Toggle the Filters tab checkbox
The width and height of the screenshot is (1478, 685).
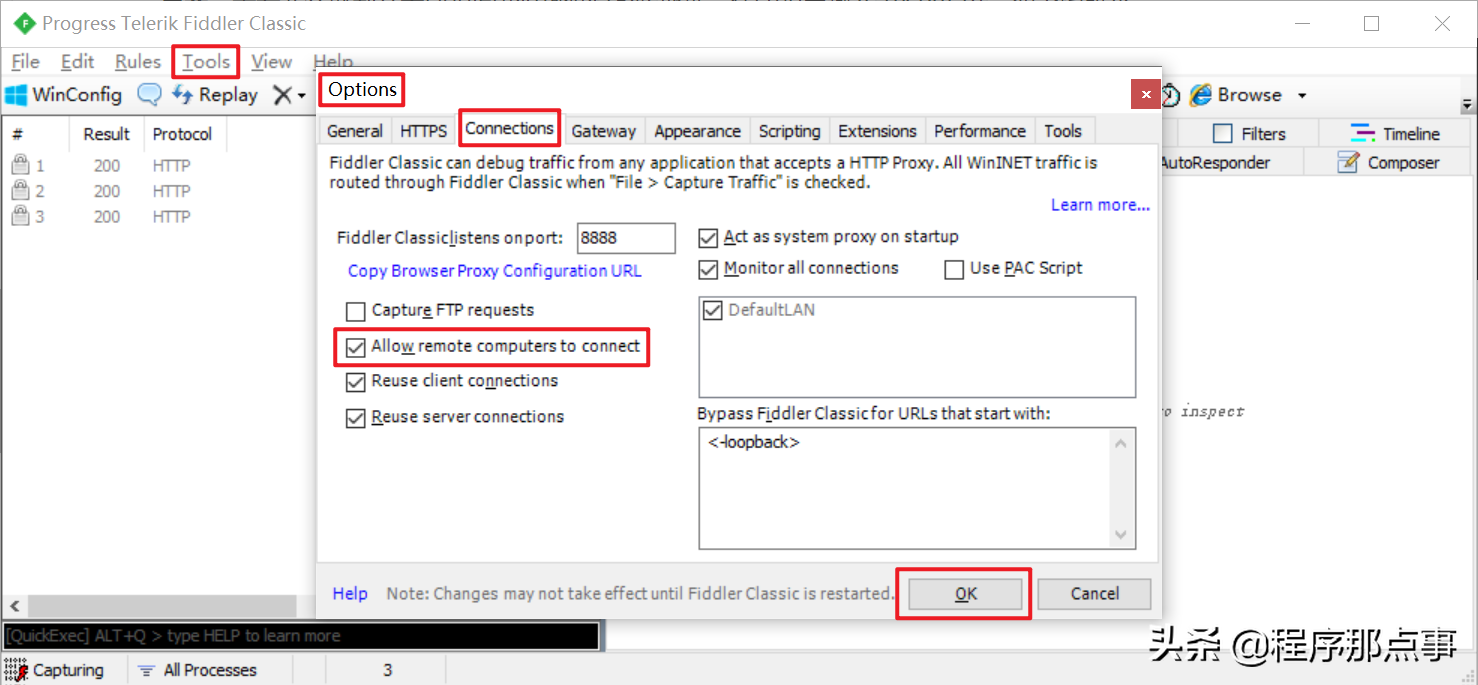pos(1222,133)
